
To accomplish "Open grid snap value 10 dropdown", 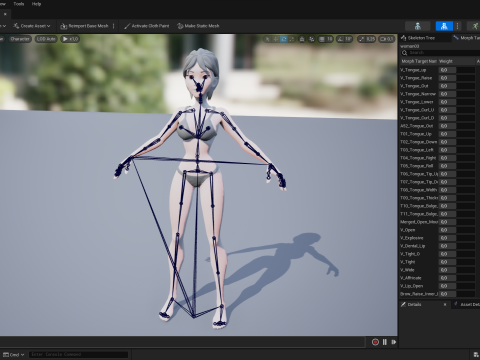I will (329, 39).
